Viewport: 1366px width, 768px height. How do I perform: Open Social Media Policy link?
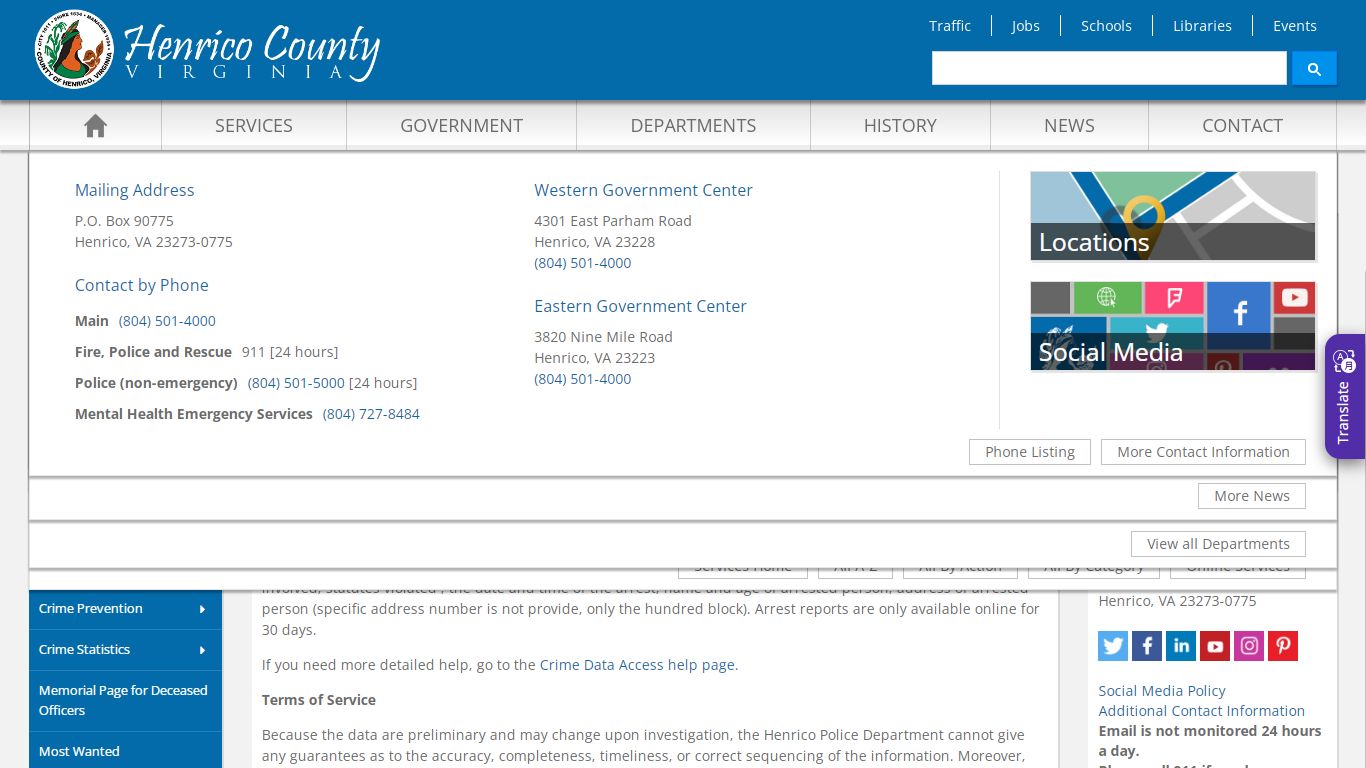[x=1162, y=691]
